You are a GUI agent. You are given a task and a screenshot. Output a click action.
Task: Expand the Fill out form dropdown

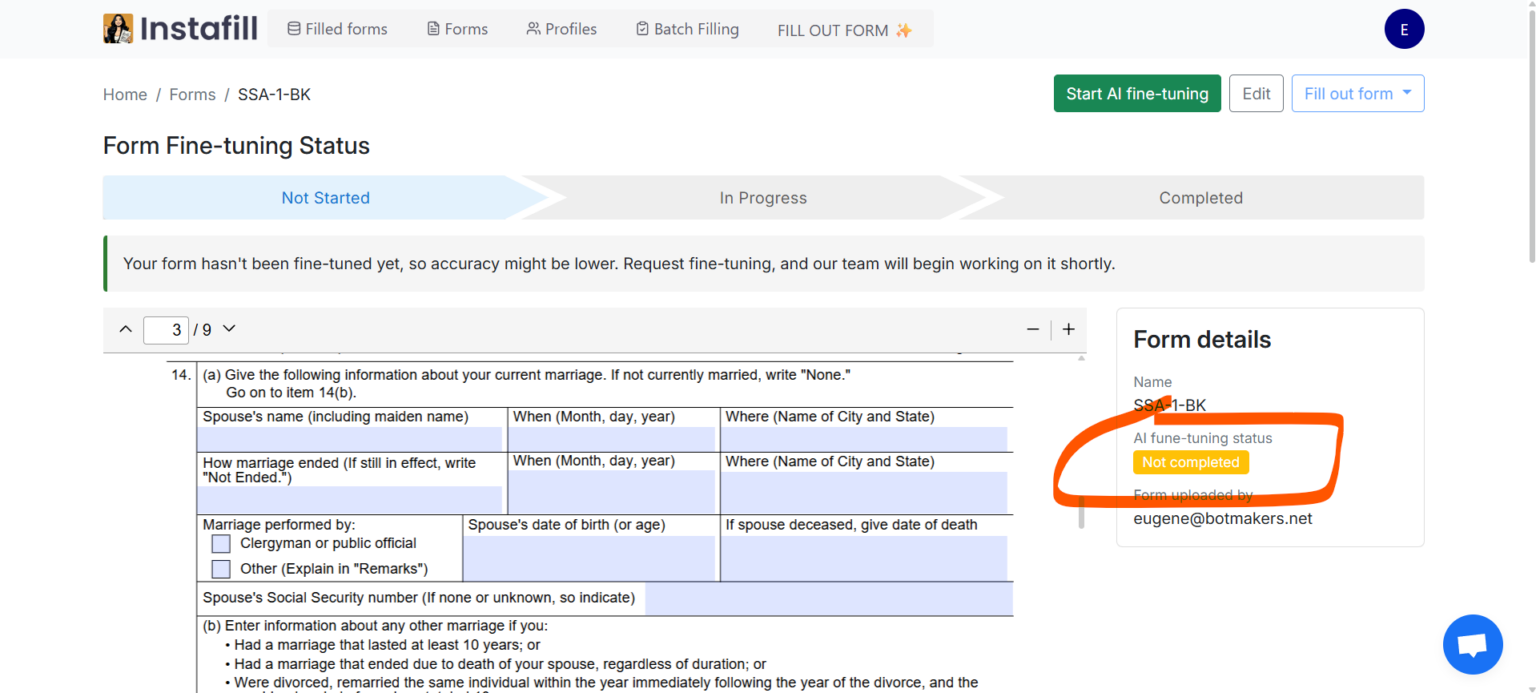(1357, 94)
